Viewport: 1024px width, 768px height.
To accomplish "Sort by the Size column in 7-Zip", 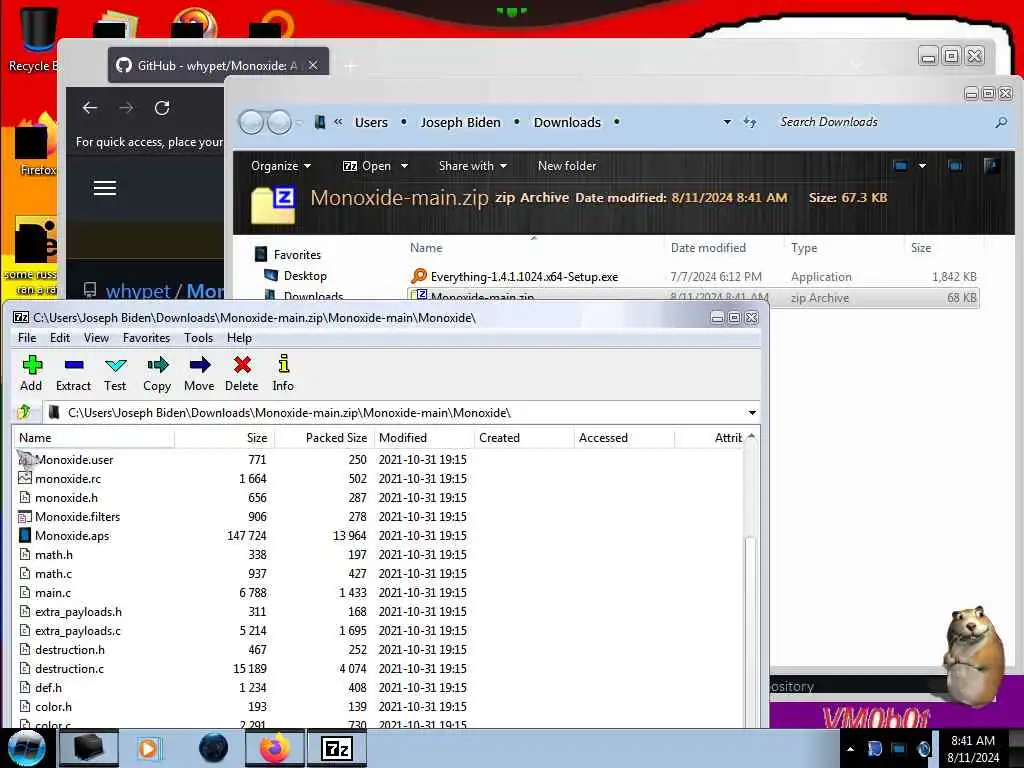I will pos(224,438).
